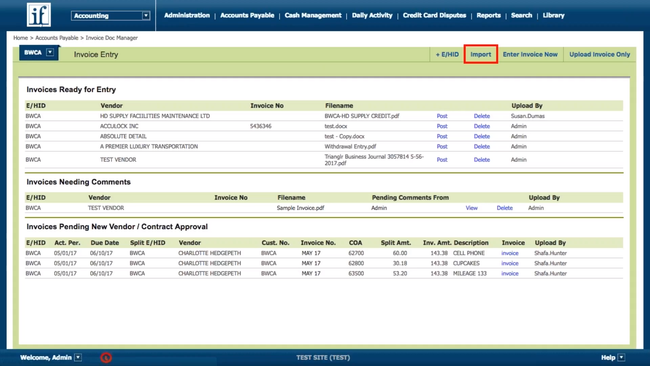Click split amount 53.20
The width and height of the screenshot is (650, 366).
point(400,274)
